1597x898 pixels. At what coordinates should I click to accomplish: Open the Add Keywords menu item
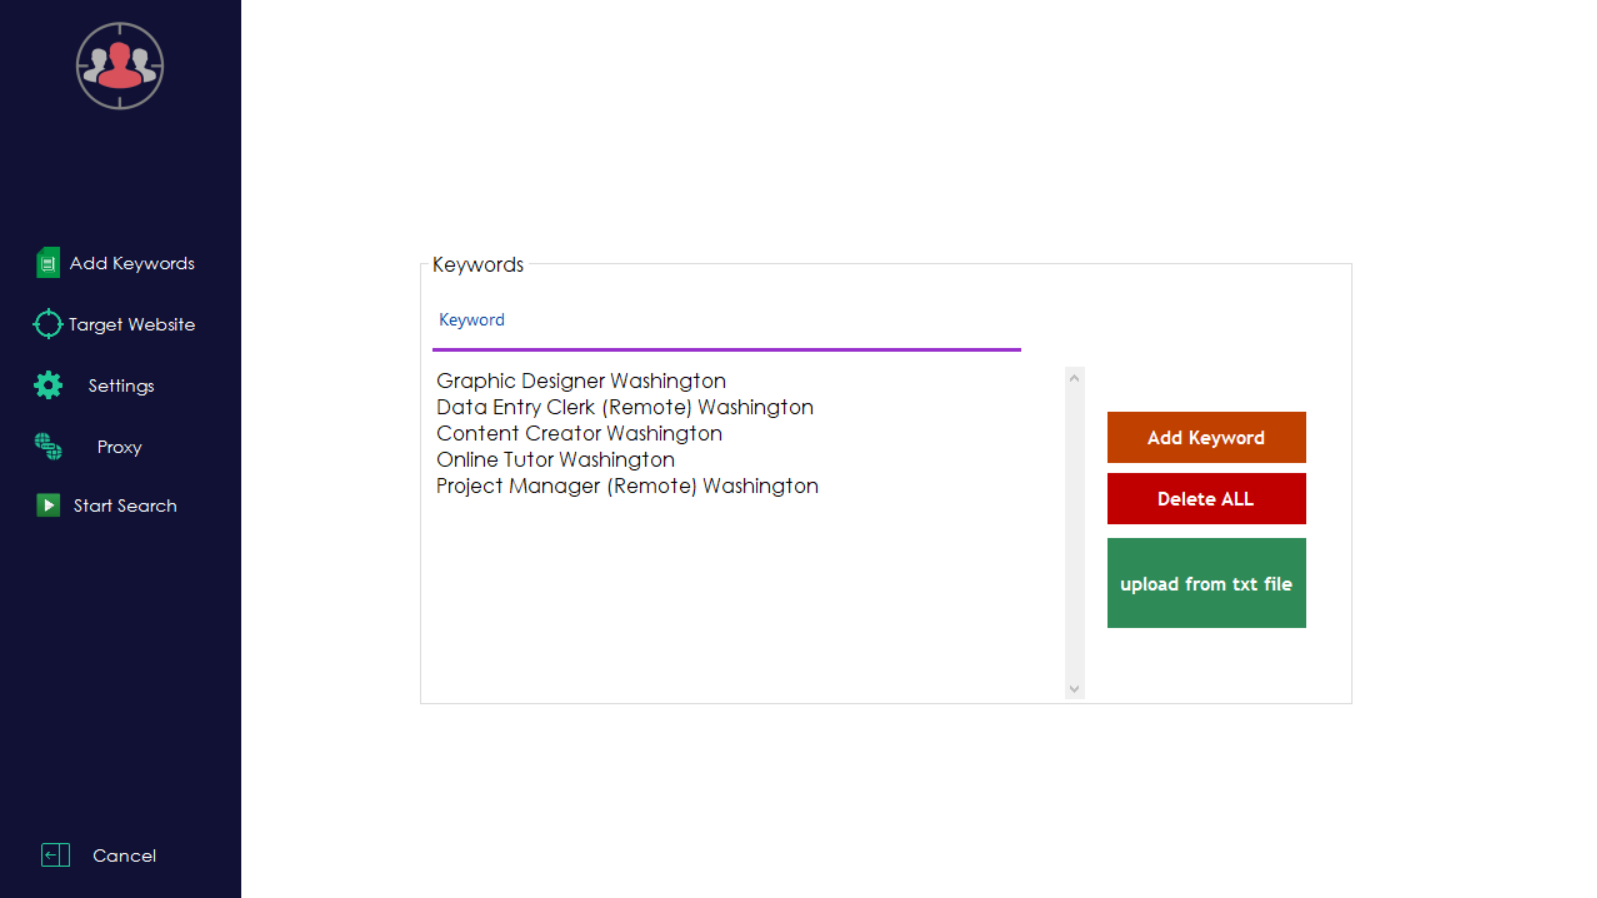[132, 263]
